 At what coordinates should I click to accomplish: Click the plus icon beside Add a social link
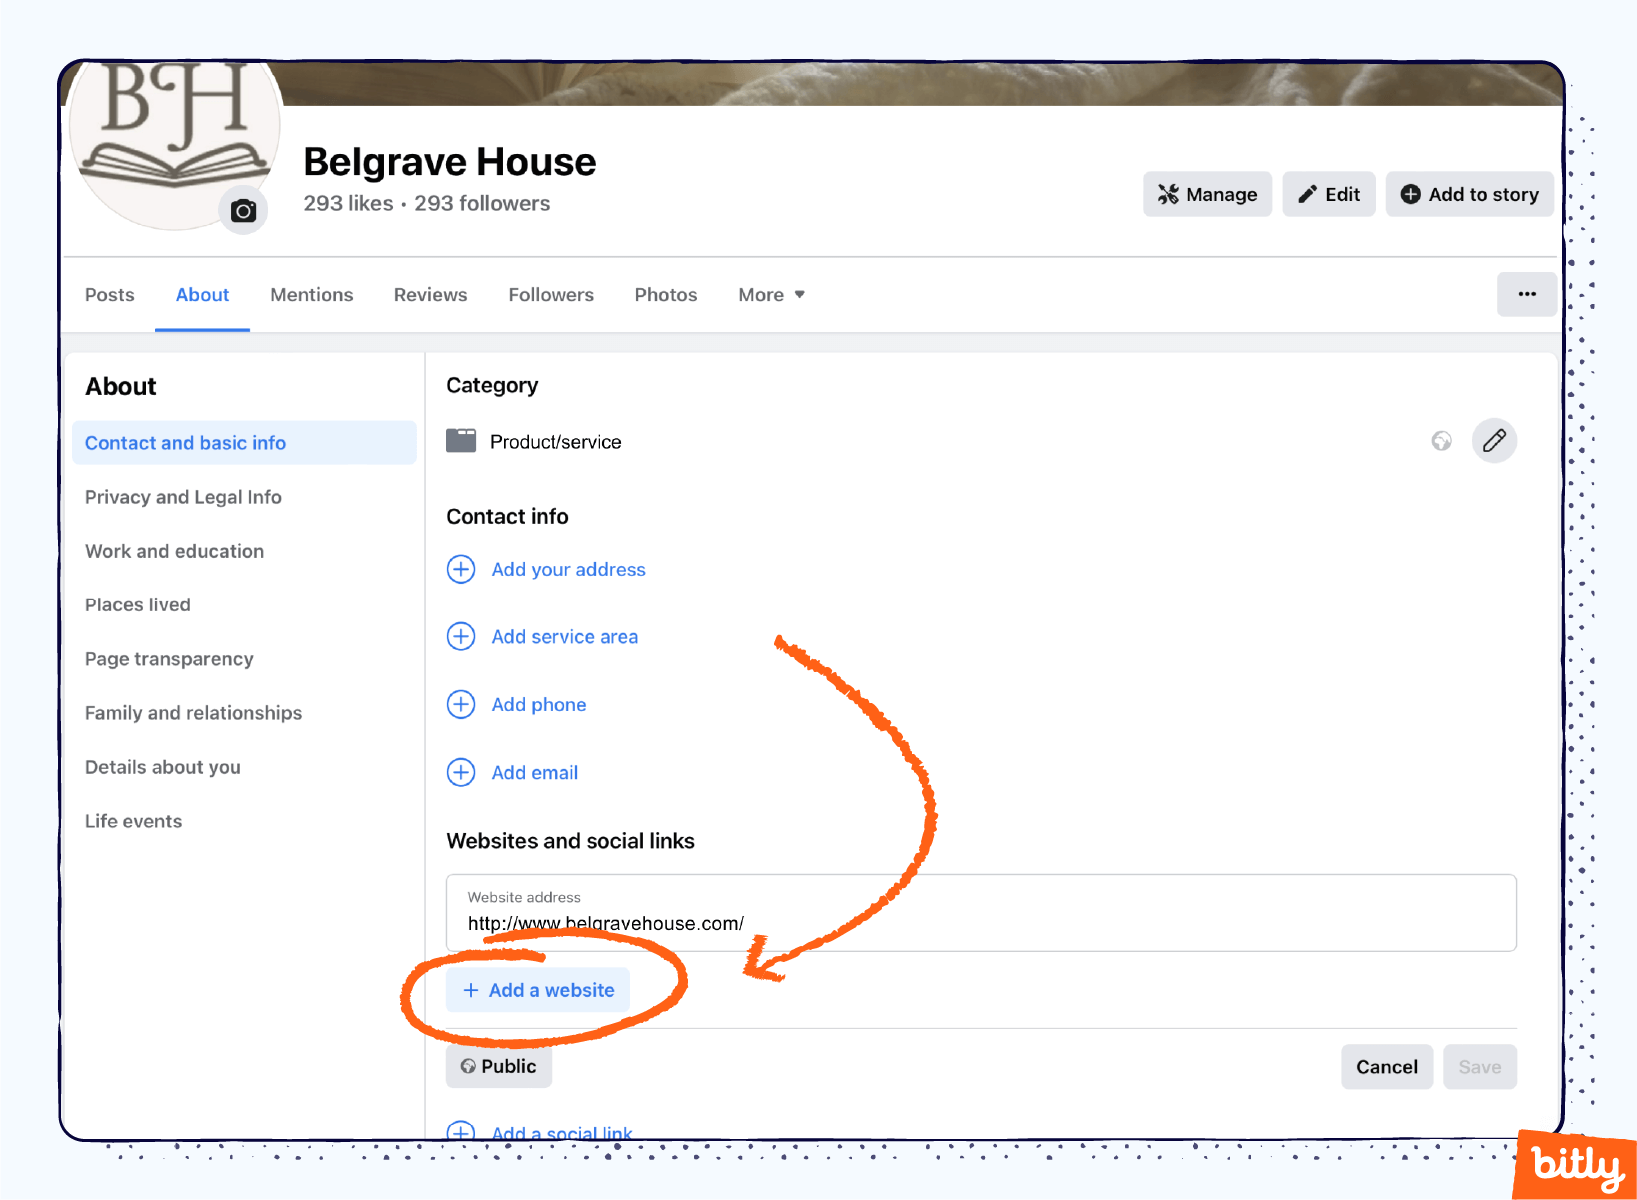pyautogui.click(x=461, y=1131)
